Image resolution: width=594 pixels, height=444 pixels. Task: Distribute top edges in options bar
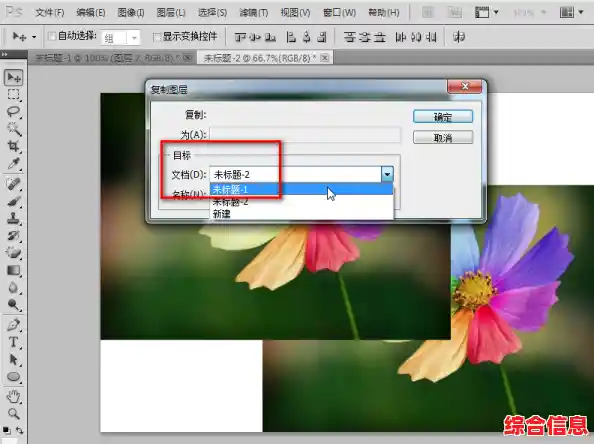[349, 37]
